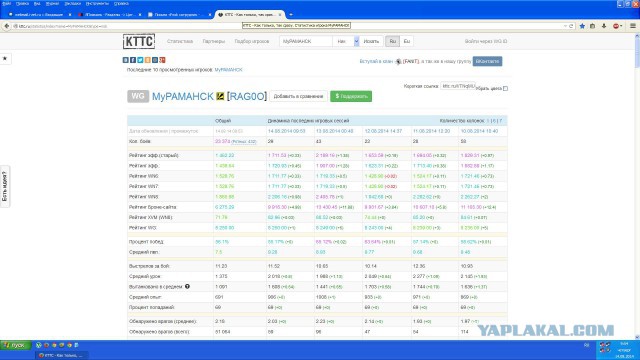Click the star widget on the left edge
Viewport: 640px width, 360px height.
[x=5, y=58]
